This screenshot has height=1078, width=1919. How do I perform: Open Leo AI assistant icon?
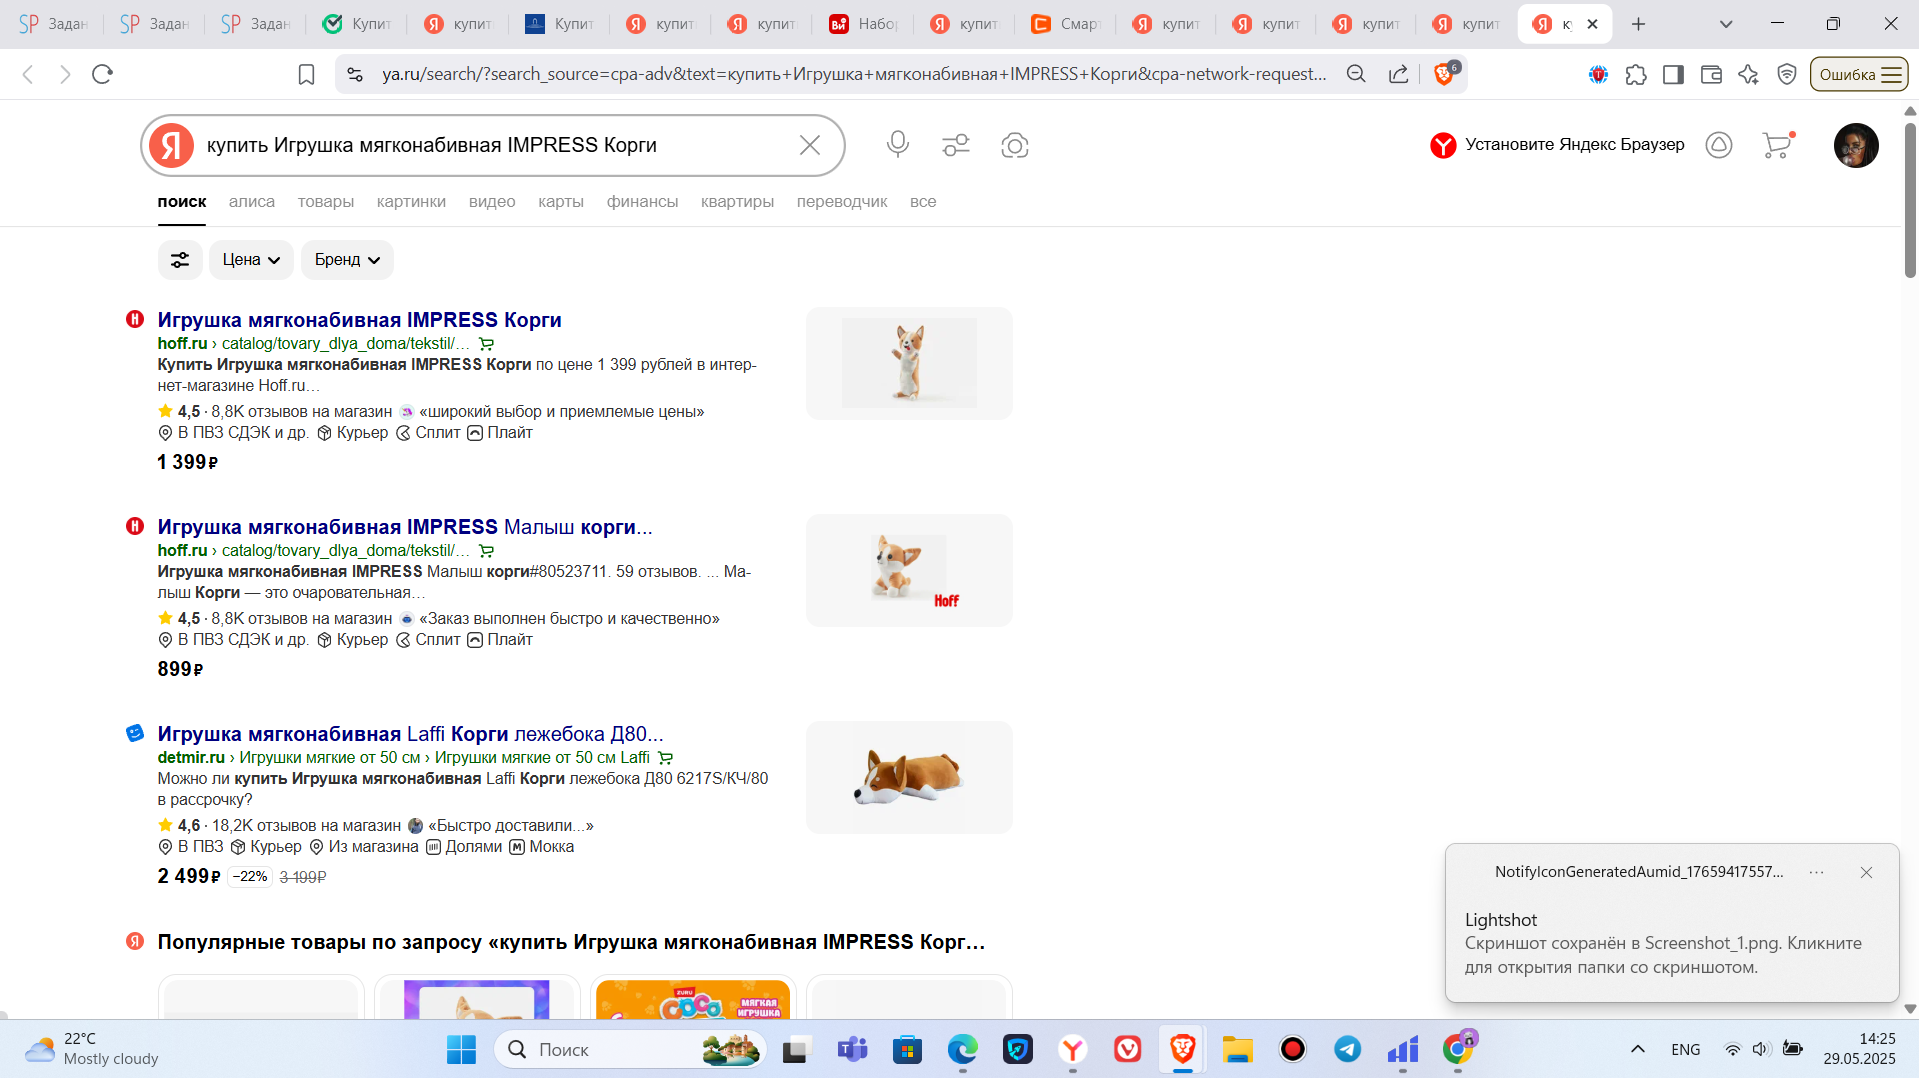pos(1748,74)
